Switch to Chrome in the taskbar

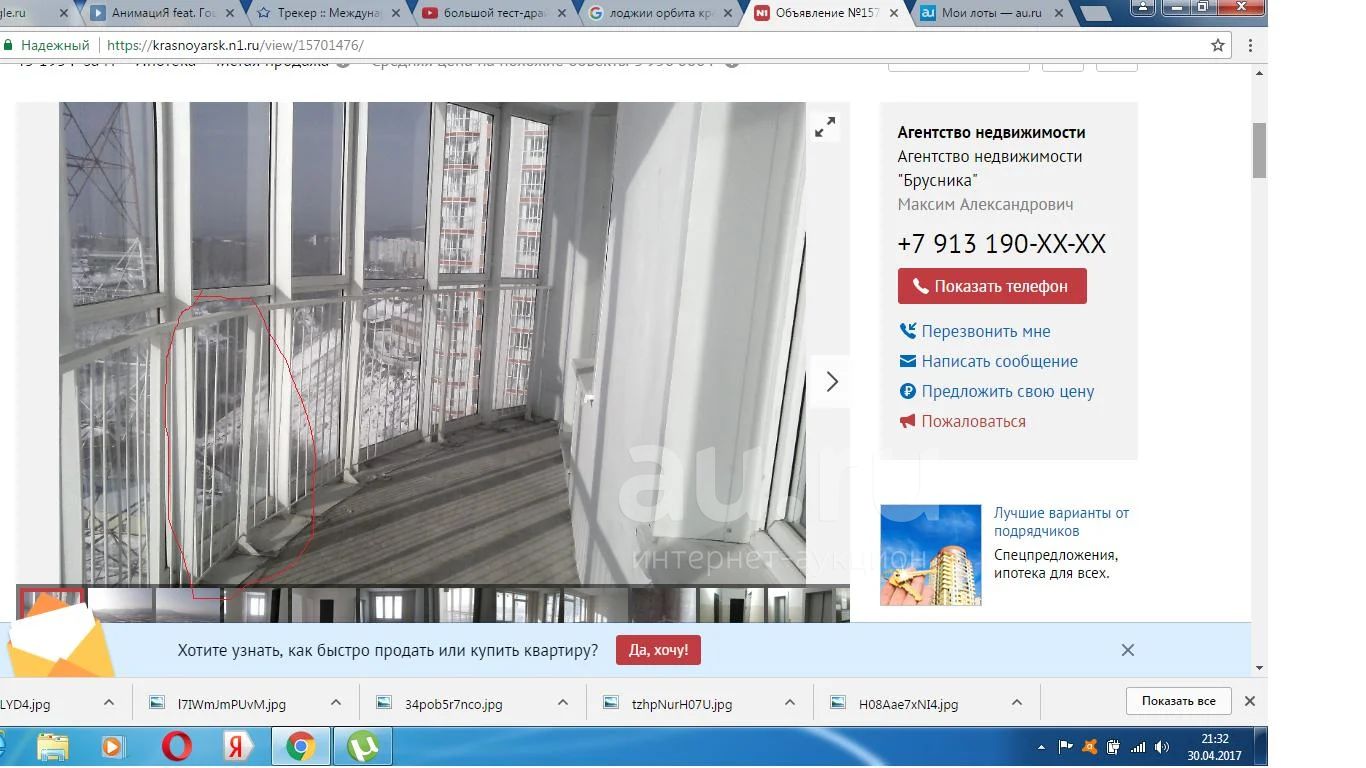(x=300, y=746)
